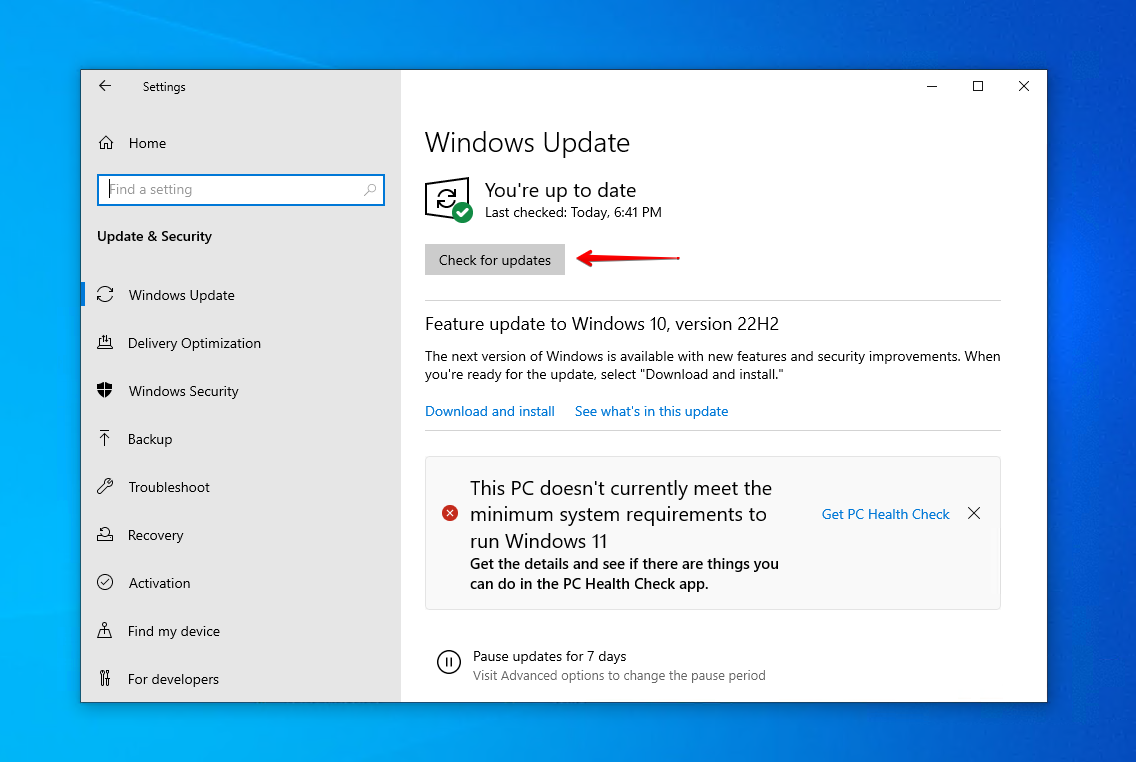Viewport: 1136px width, 762px height.
Task: Click the update status icon with green check
Action: tap(448, 200)
